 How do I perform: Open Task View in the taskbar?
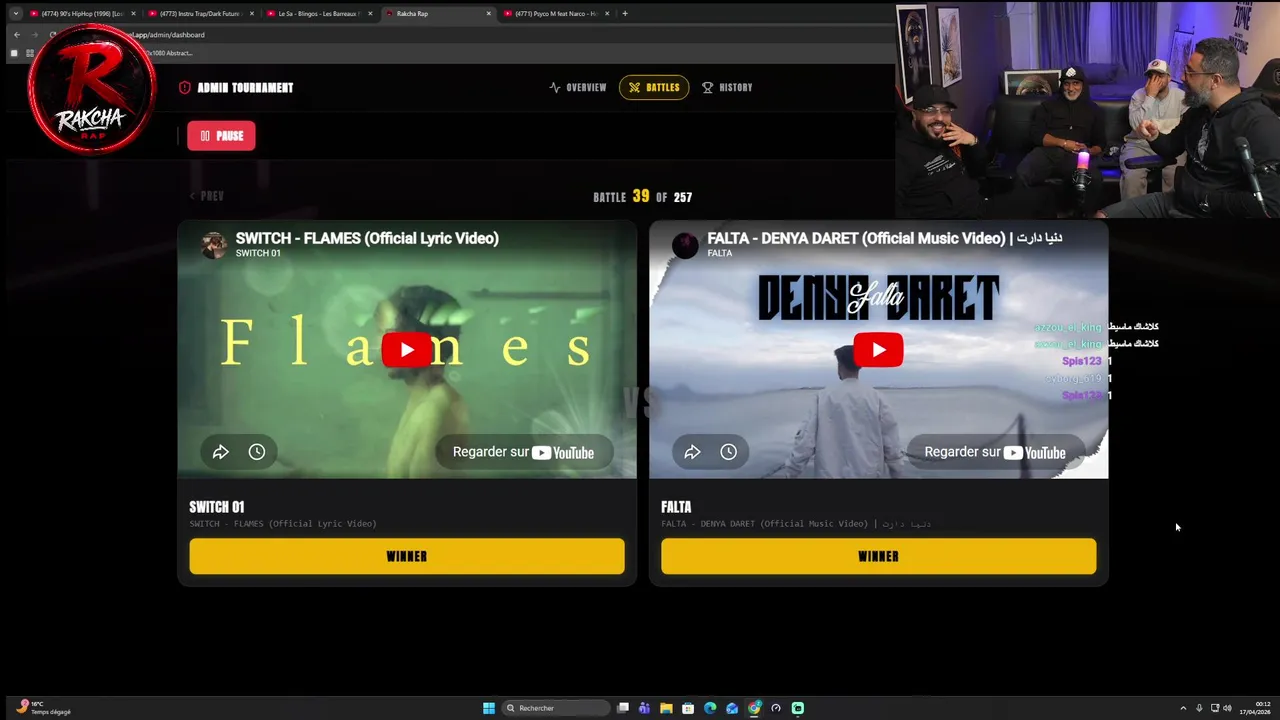tap(623, 708)
